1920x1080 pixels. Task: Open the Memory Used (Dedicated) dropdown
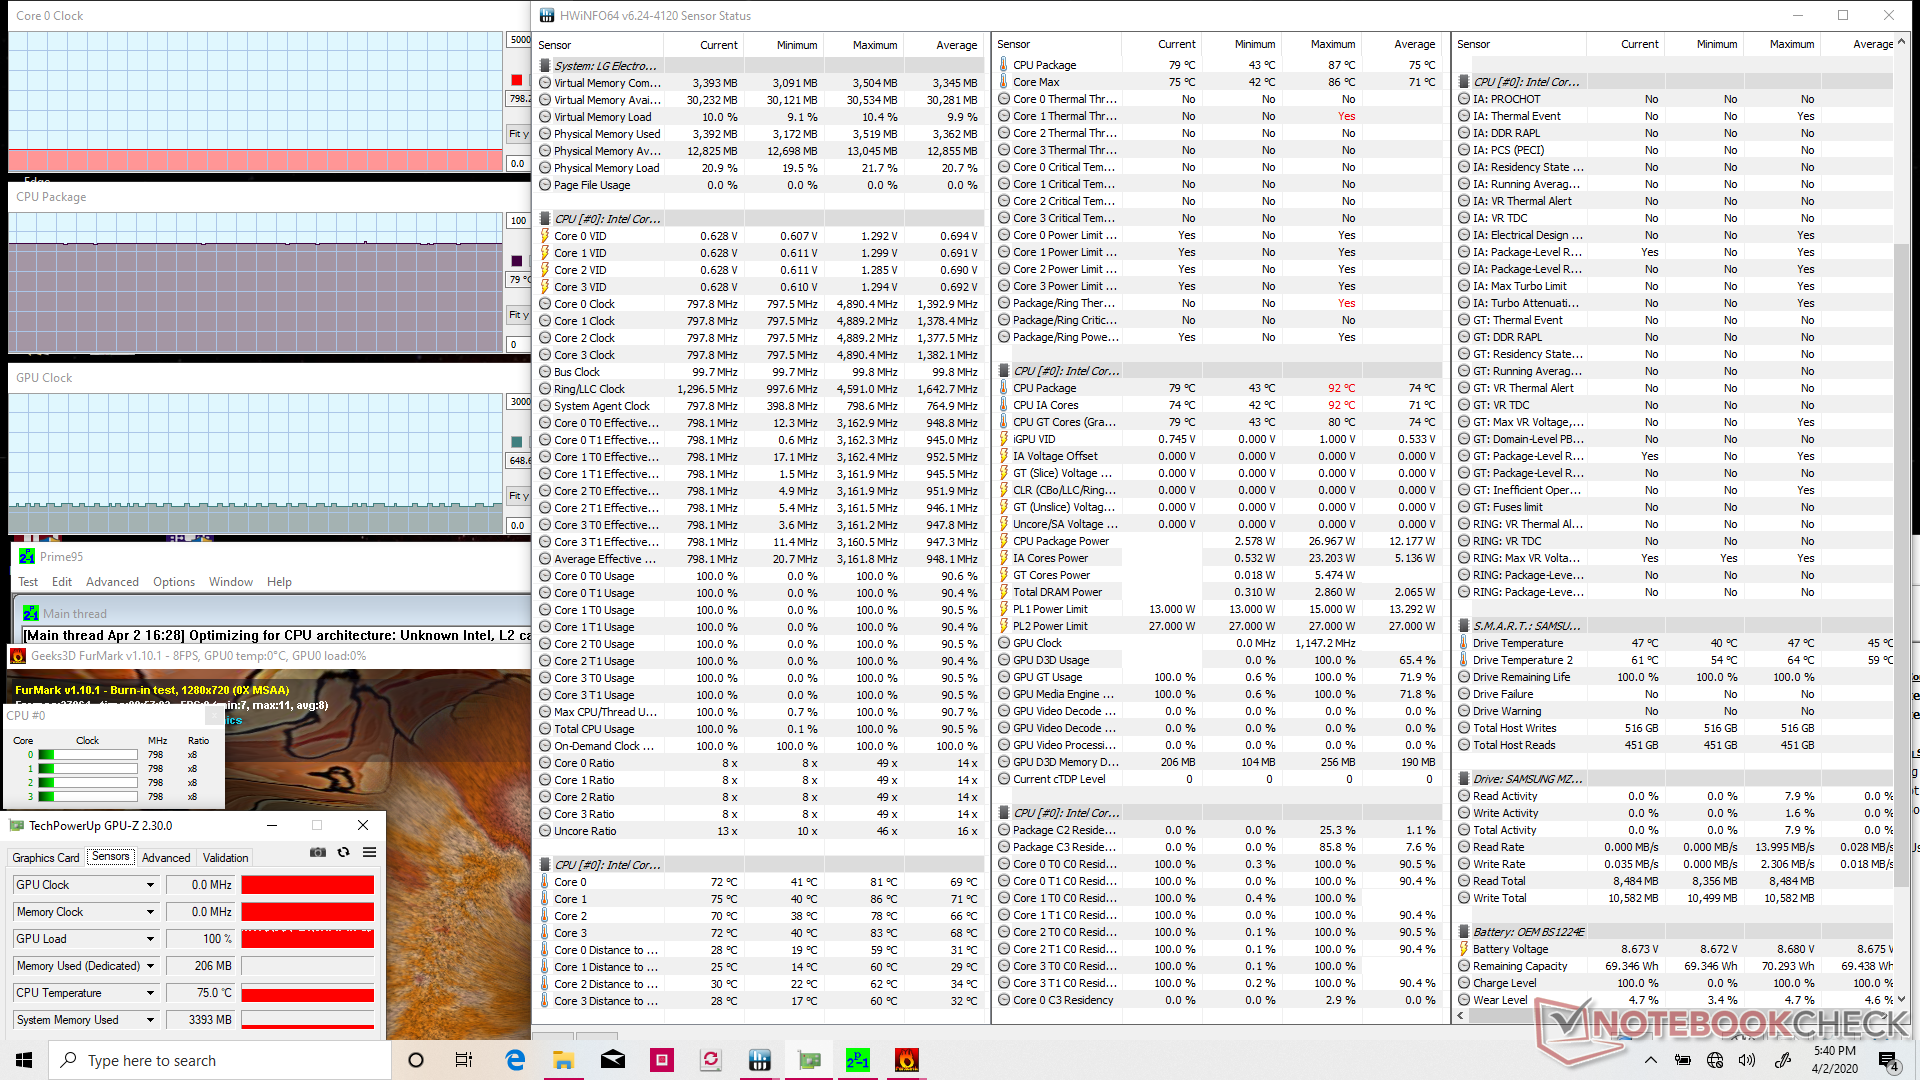pos(150,966)
